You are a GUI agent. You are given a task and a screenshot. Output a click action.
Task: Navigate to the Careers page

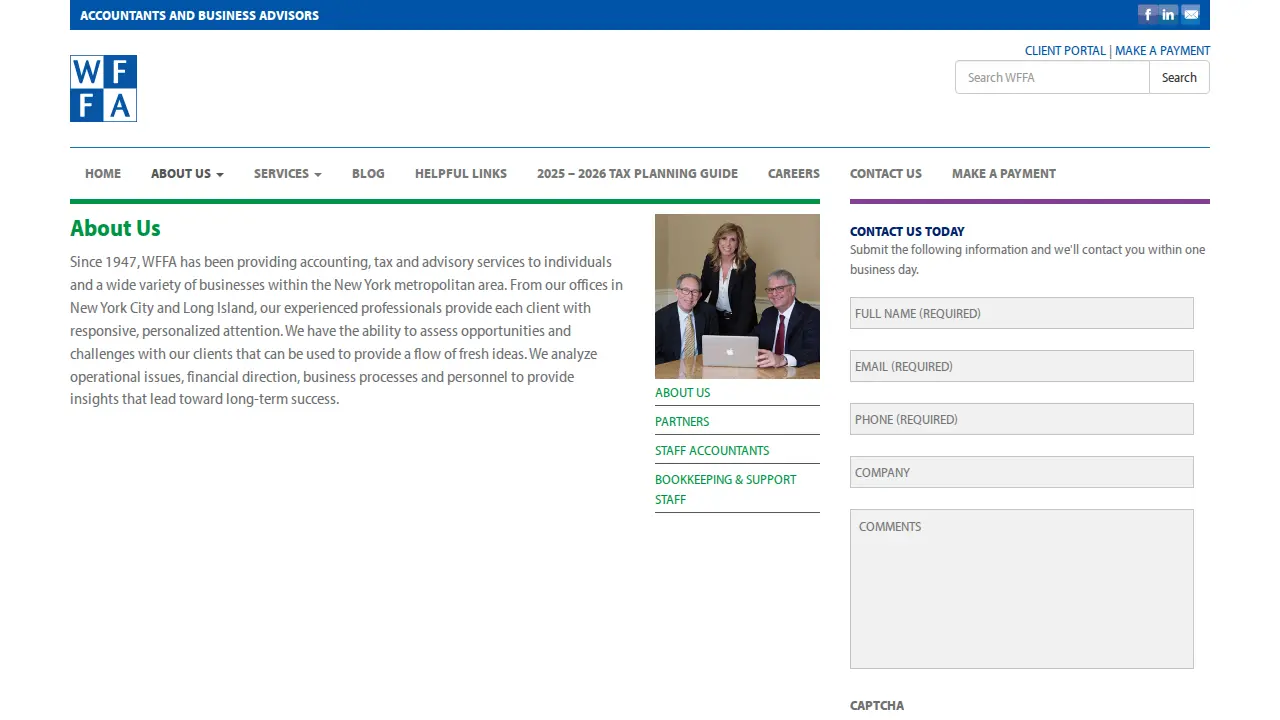pyautogui.click(x=794, y=174)
